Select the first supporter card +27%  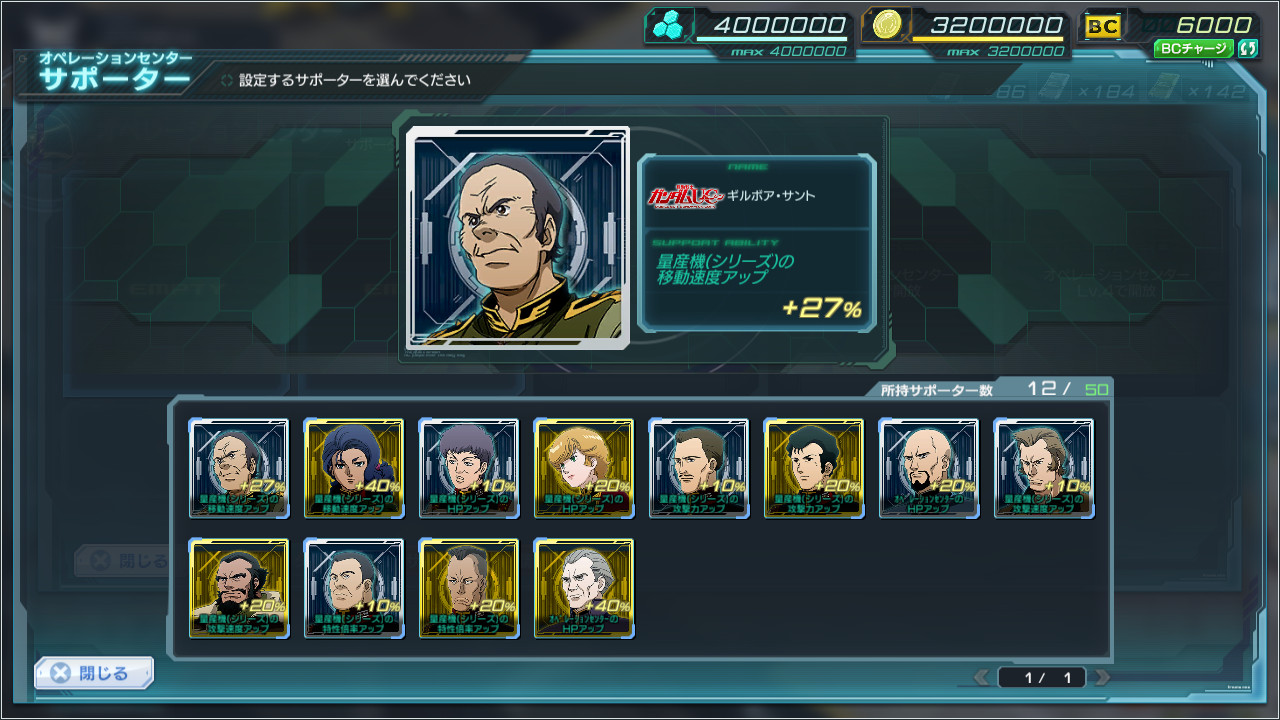239,468
